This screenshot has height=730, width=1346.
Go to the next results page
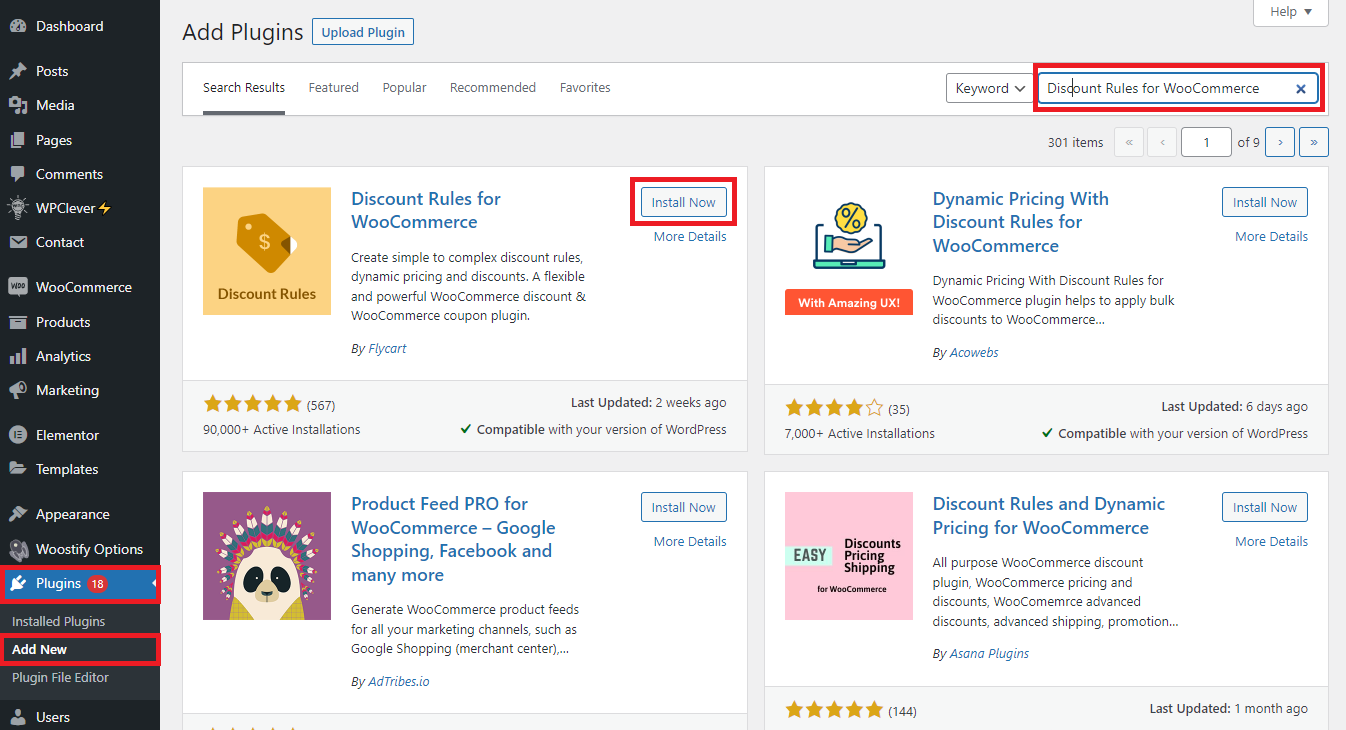tap(1280, 142)
